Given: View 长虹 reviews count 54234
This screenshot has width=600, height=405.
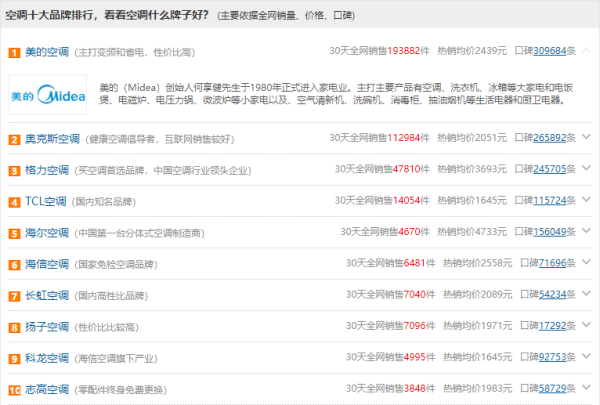Looking at the screenshot, I should (552, 295).
